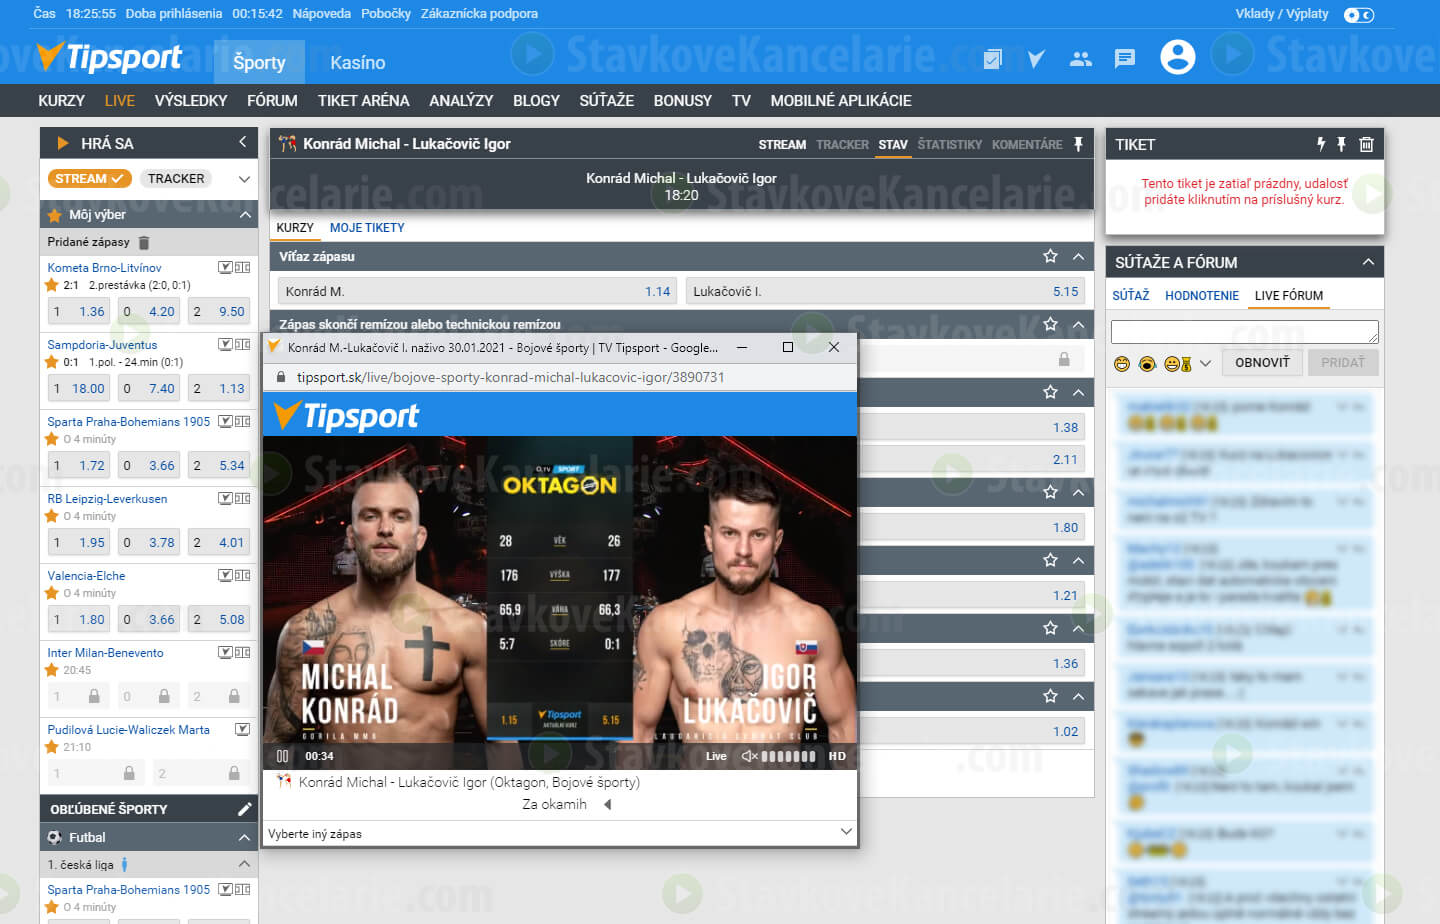Toggle favourite star for Inter Milan-Benevento
The height and width of the screenshot is (924, 1440).
pos(52,670)
